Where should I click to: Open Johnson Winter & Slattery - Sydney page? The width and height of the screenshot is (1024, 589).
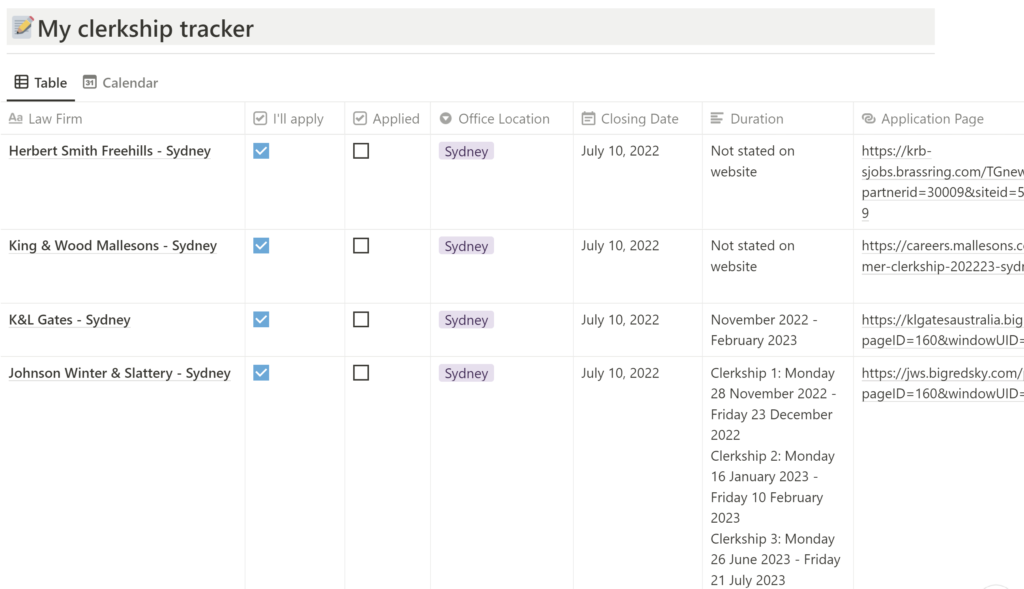tap(120, 373)
